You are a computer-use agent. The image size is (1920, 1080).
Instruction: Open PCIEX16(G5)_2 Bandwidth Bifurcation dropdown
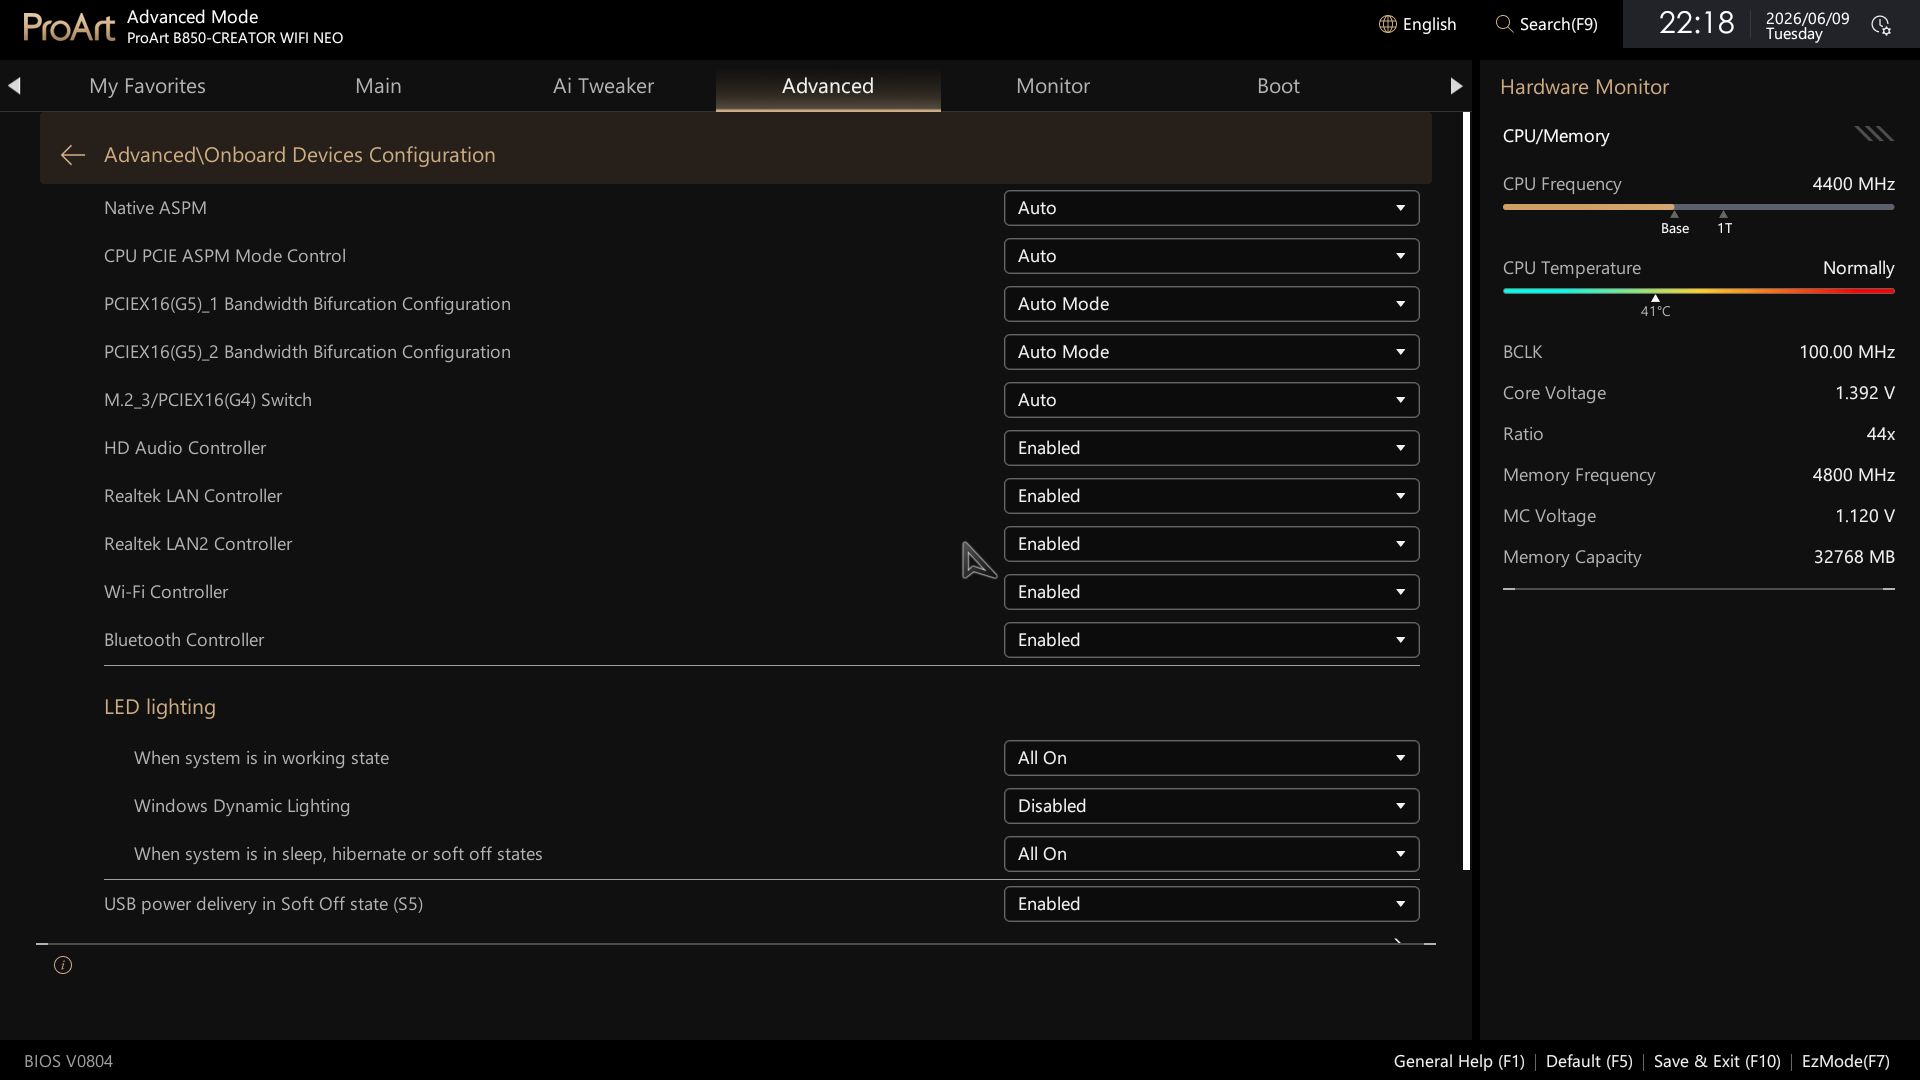(1211, 352)
